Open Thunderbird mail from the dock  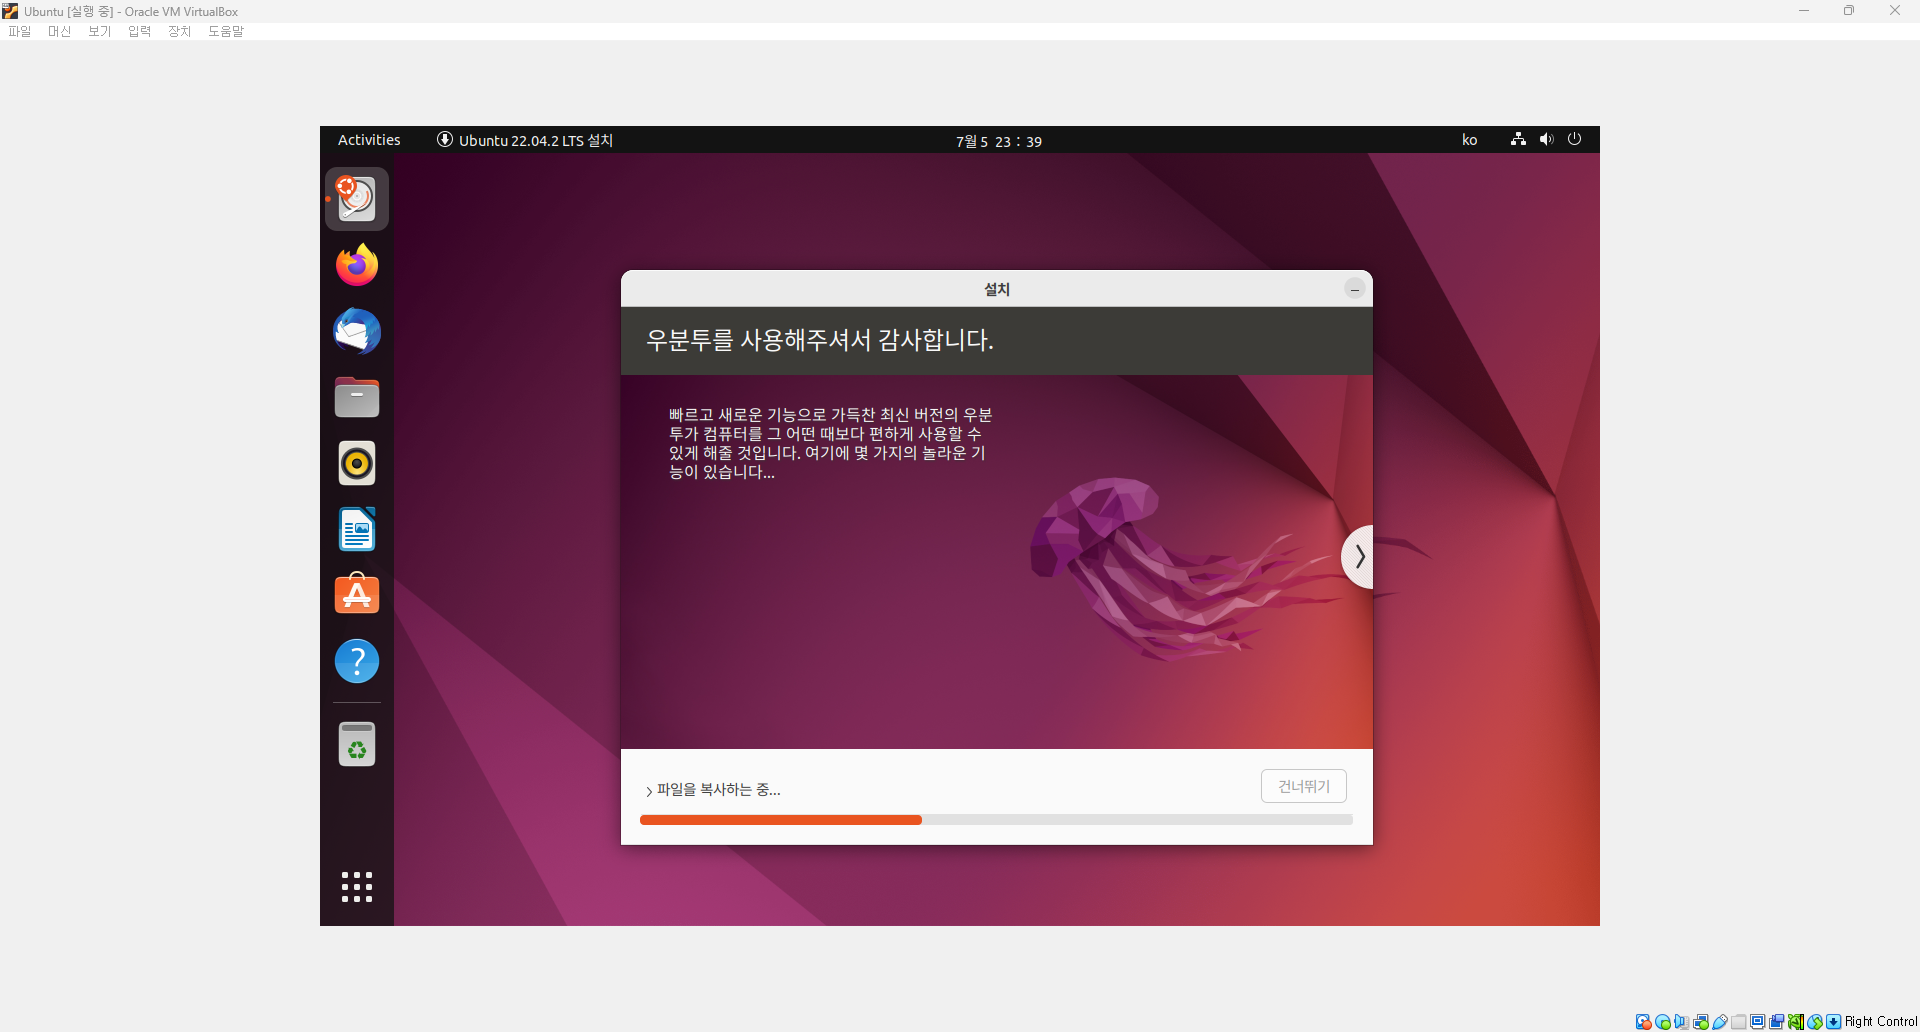click(x=357, y=331)
